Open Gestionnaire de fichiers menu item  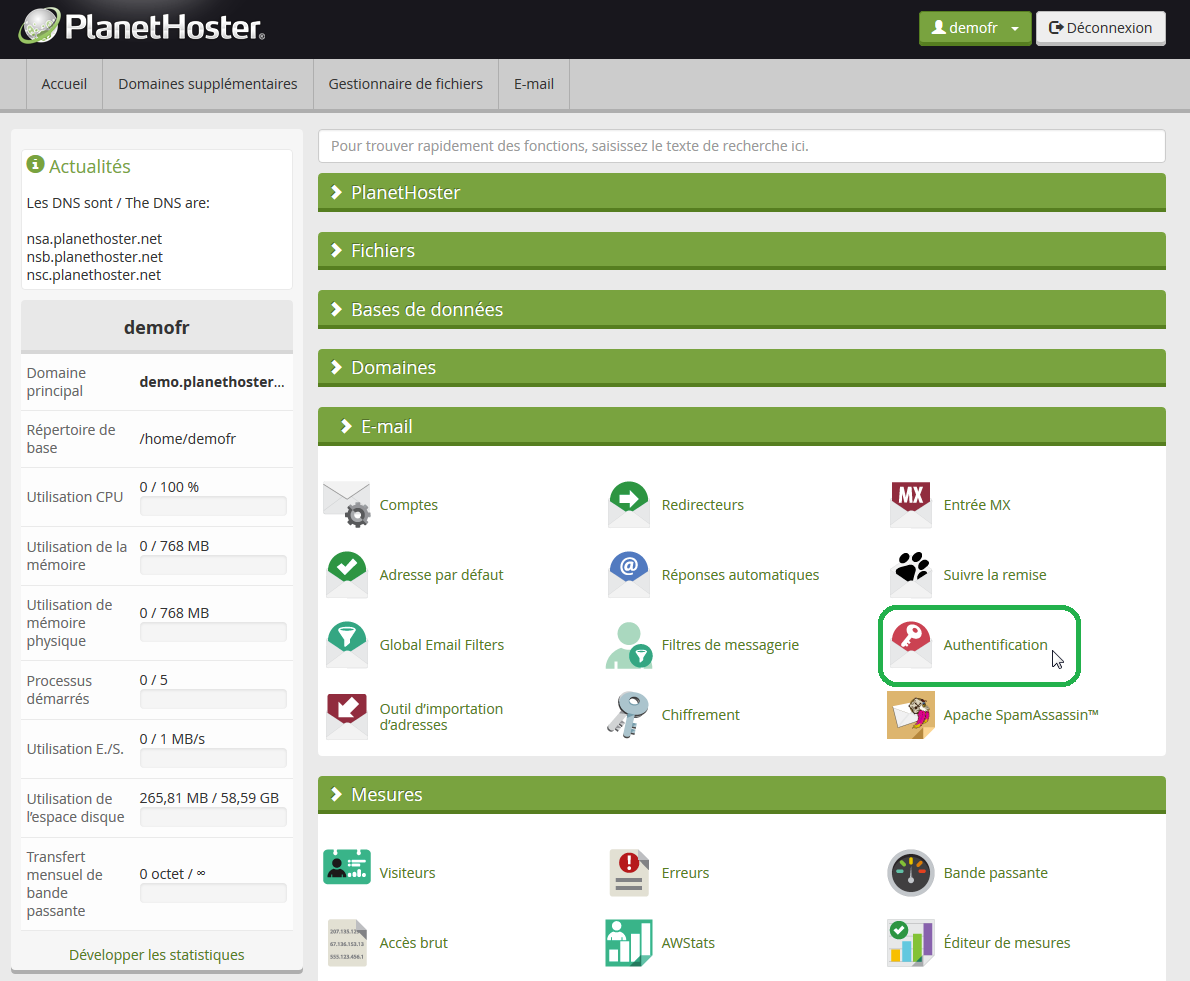coord(405,84)
